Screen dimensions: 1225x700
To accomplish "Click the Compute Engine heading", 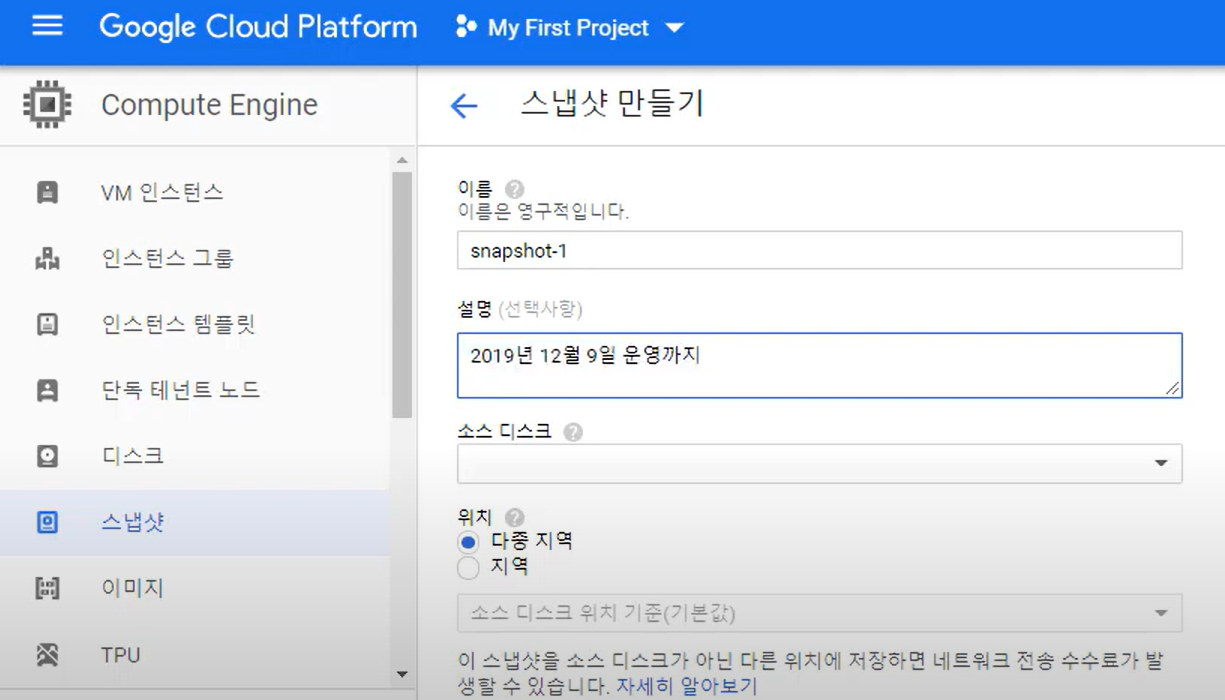I will (x=209, y=105).
